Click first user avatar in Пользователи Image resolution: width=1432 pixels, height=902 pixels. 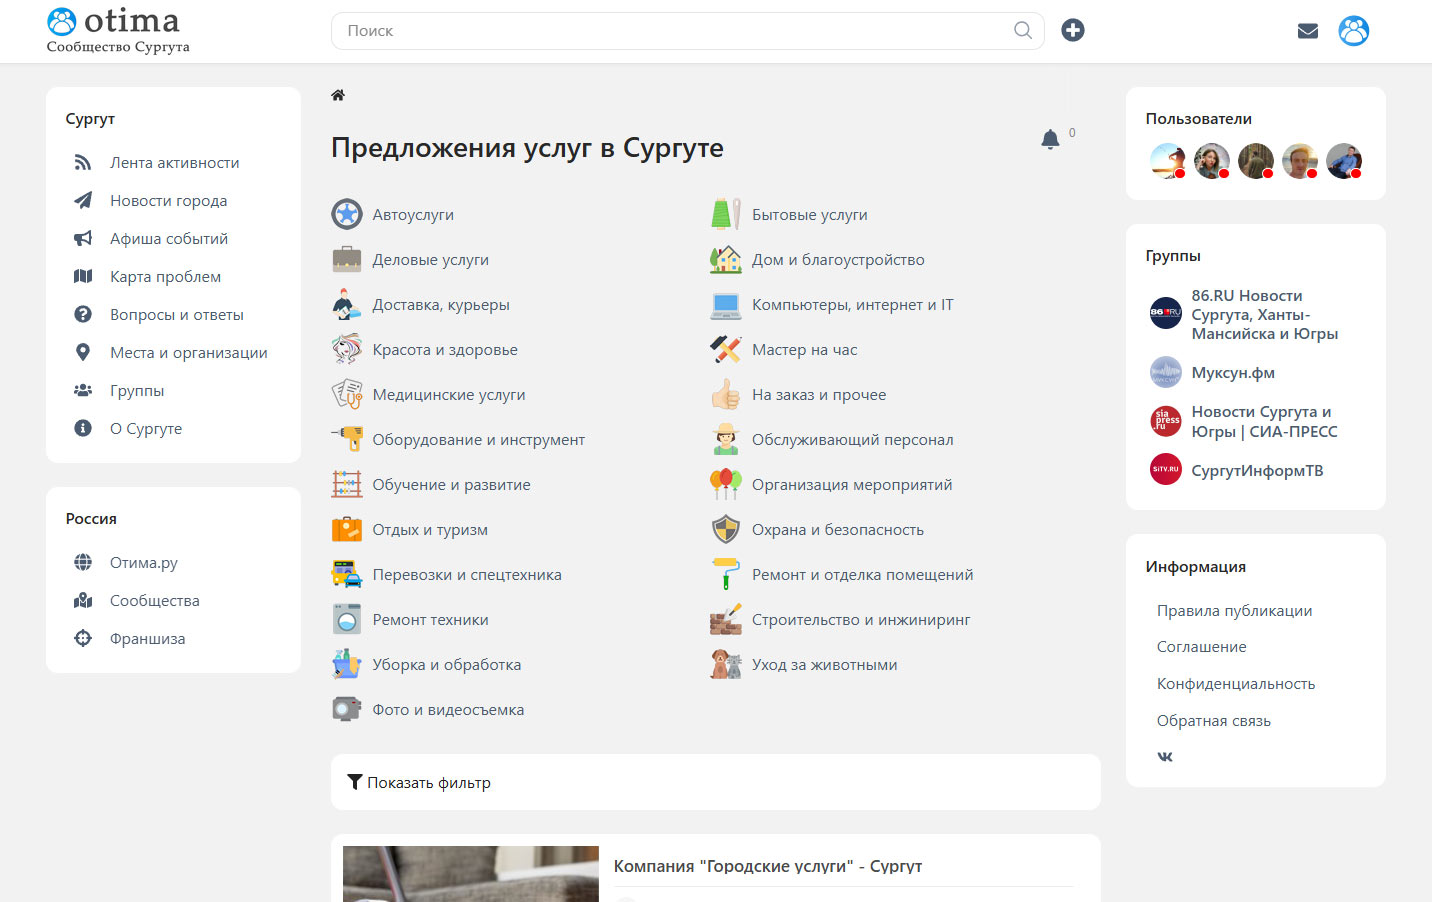pyautogui.click(x=1167, y=160)
